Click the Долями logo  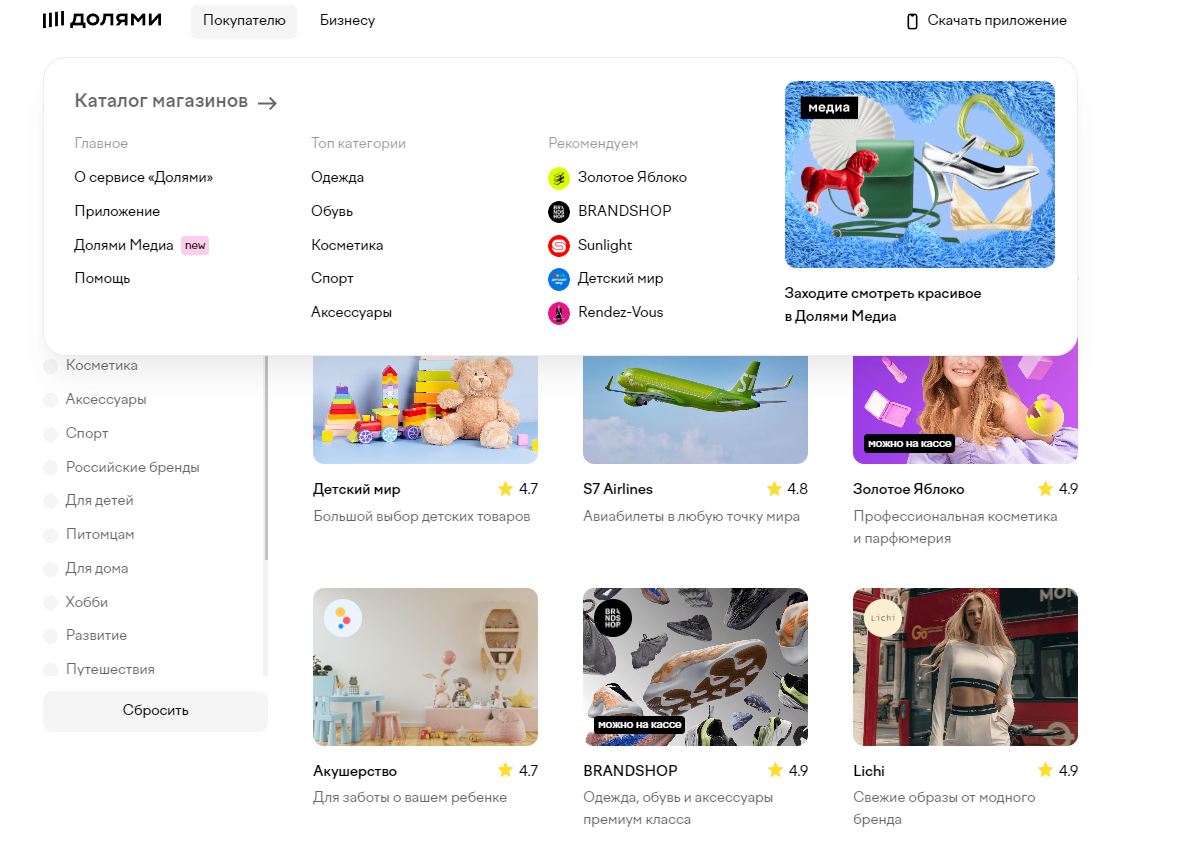click(102, 20)
